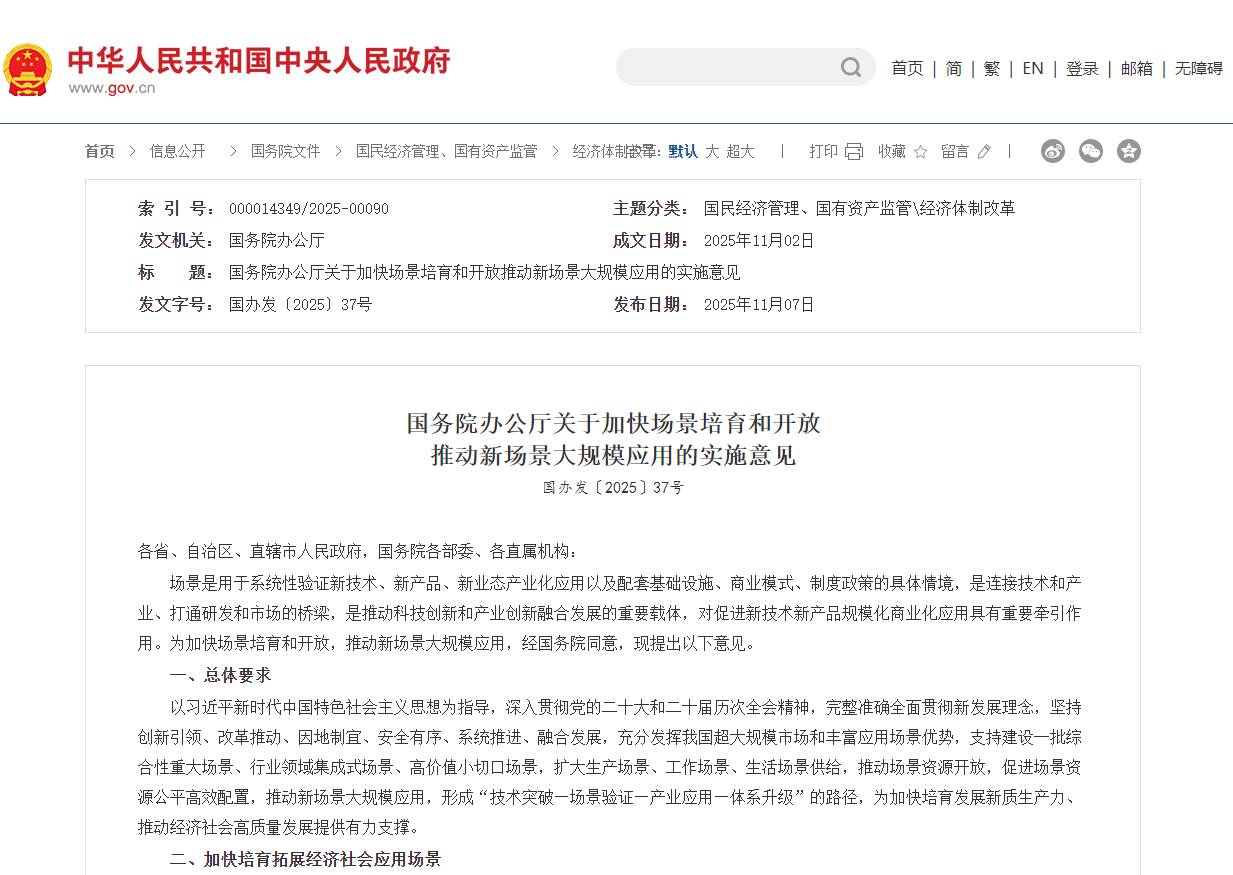Viewport: 1233px width, 875px height.
Task: Switch to traditional Chinese 繁
Action: point(991,68)
